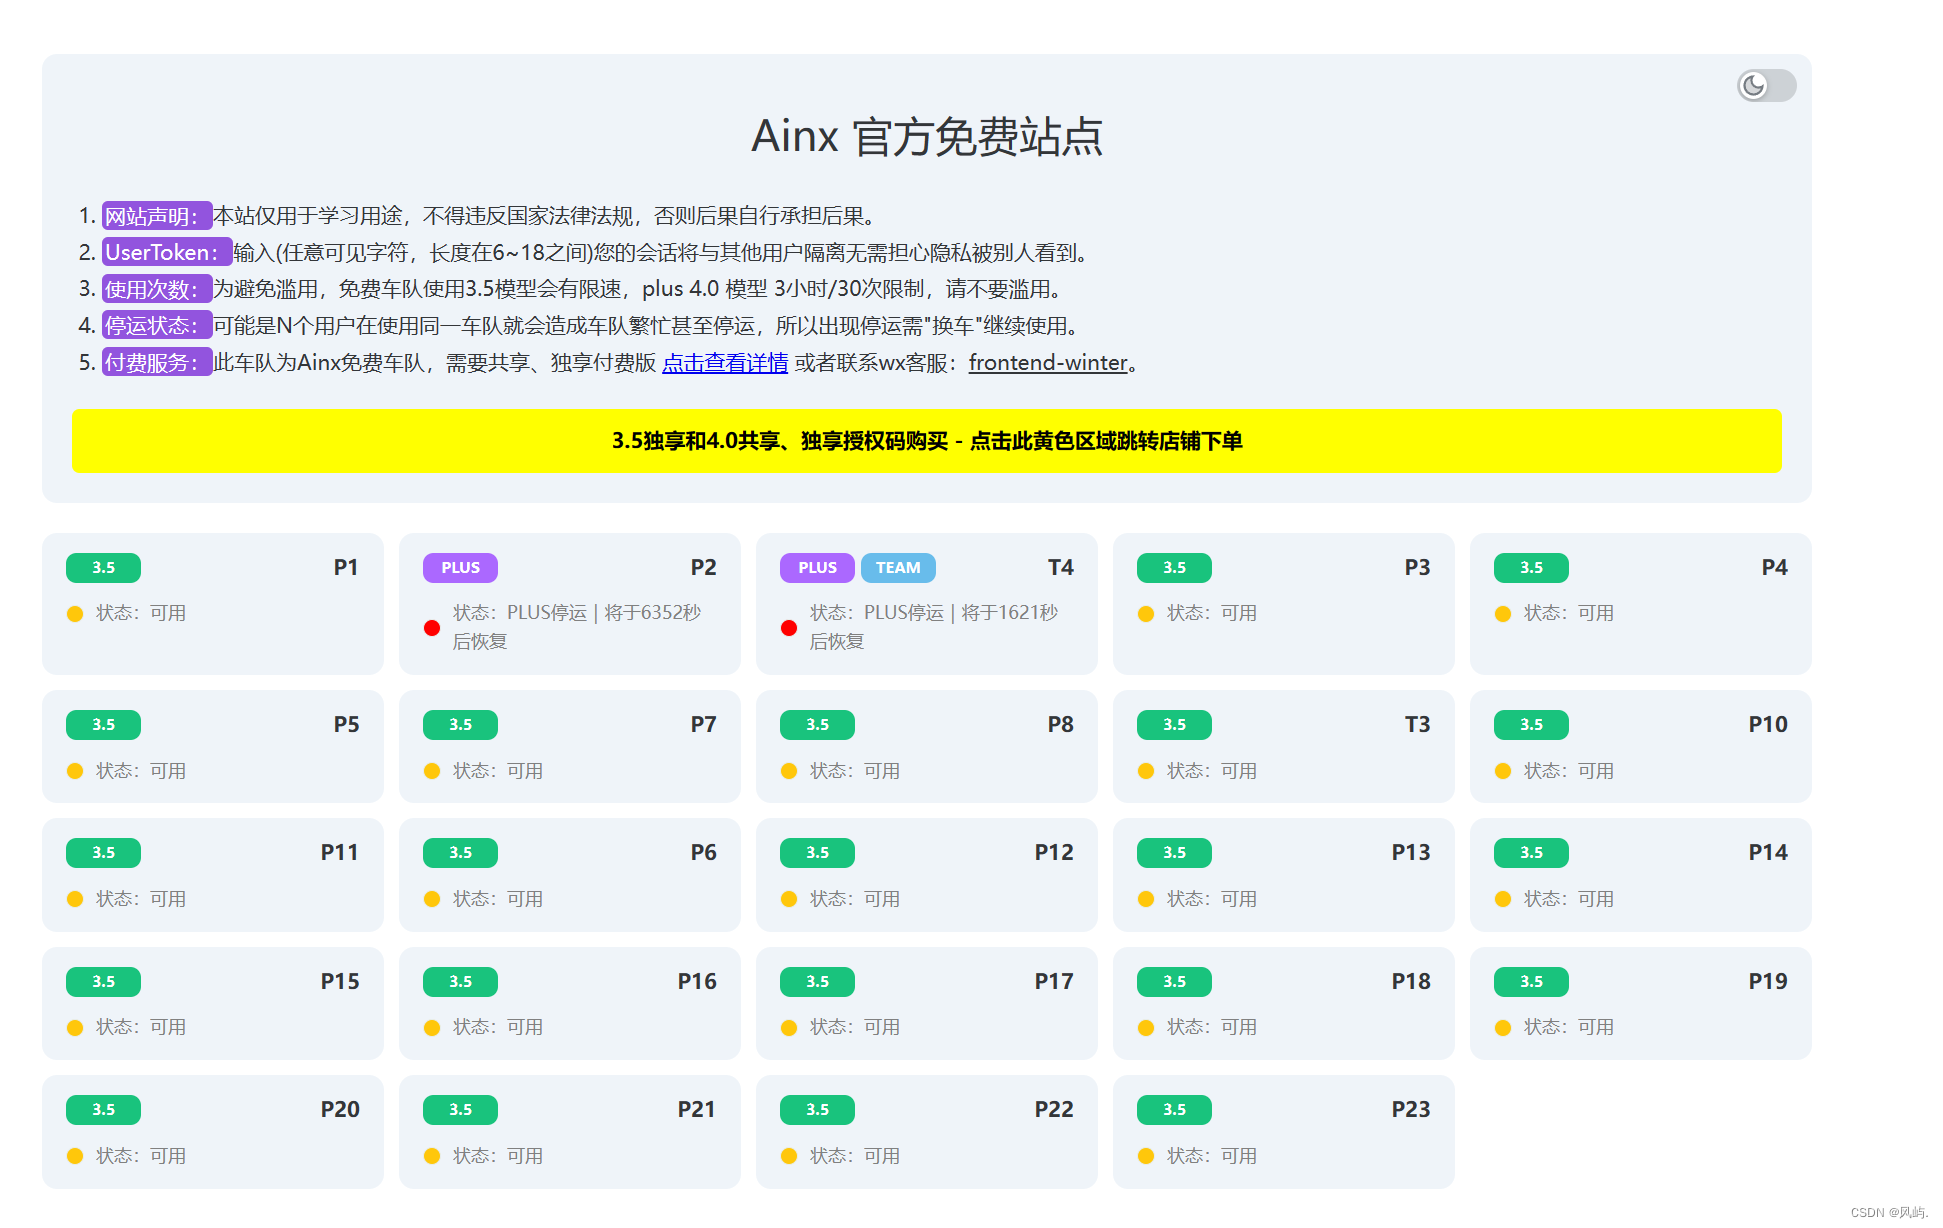Screen dimensions: 1943x1228
Task: Click the 3.5 badge on P14 card
Action: [x=1531, y=853]
